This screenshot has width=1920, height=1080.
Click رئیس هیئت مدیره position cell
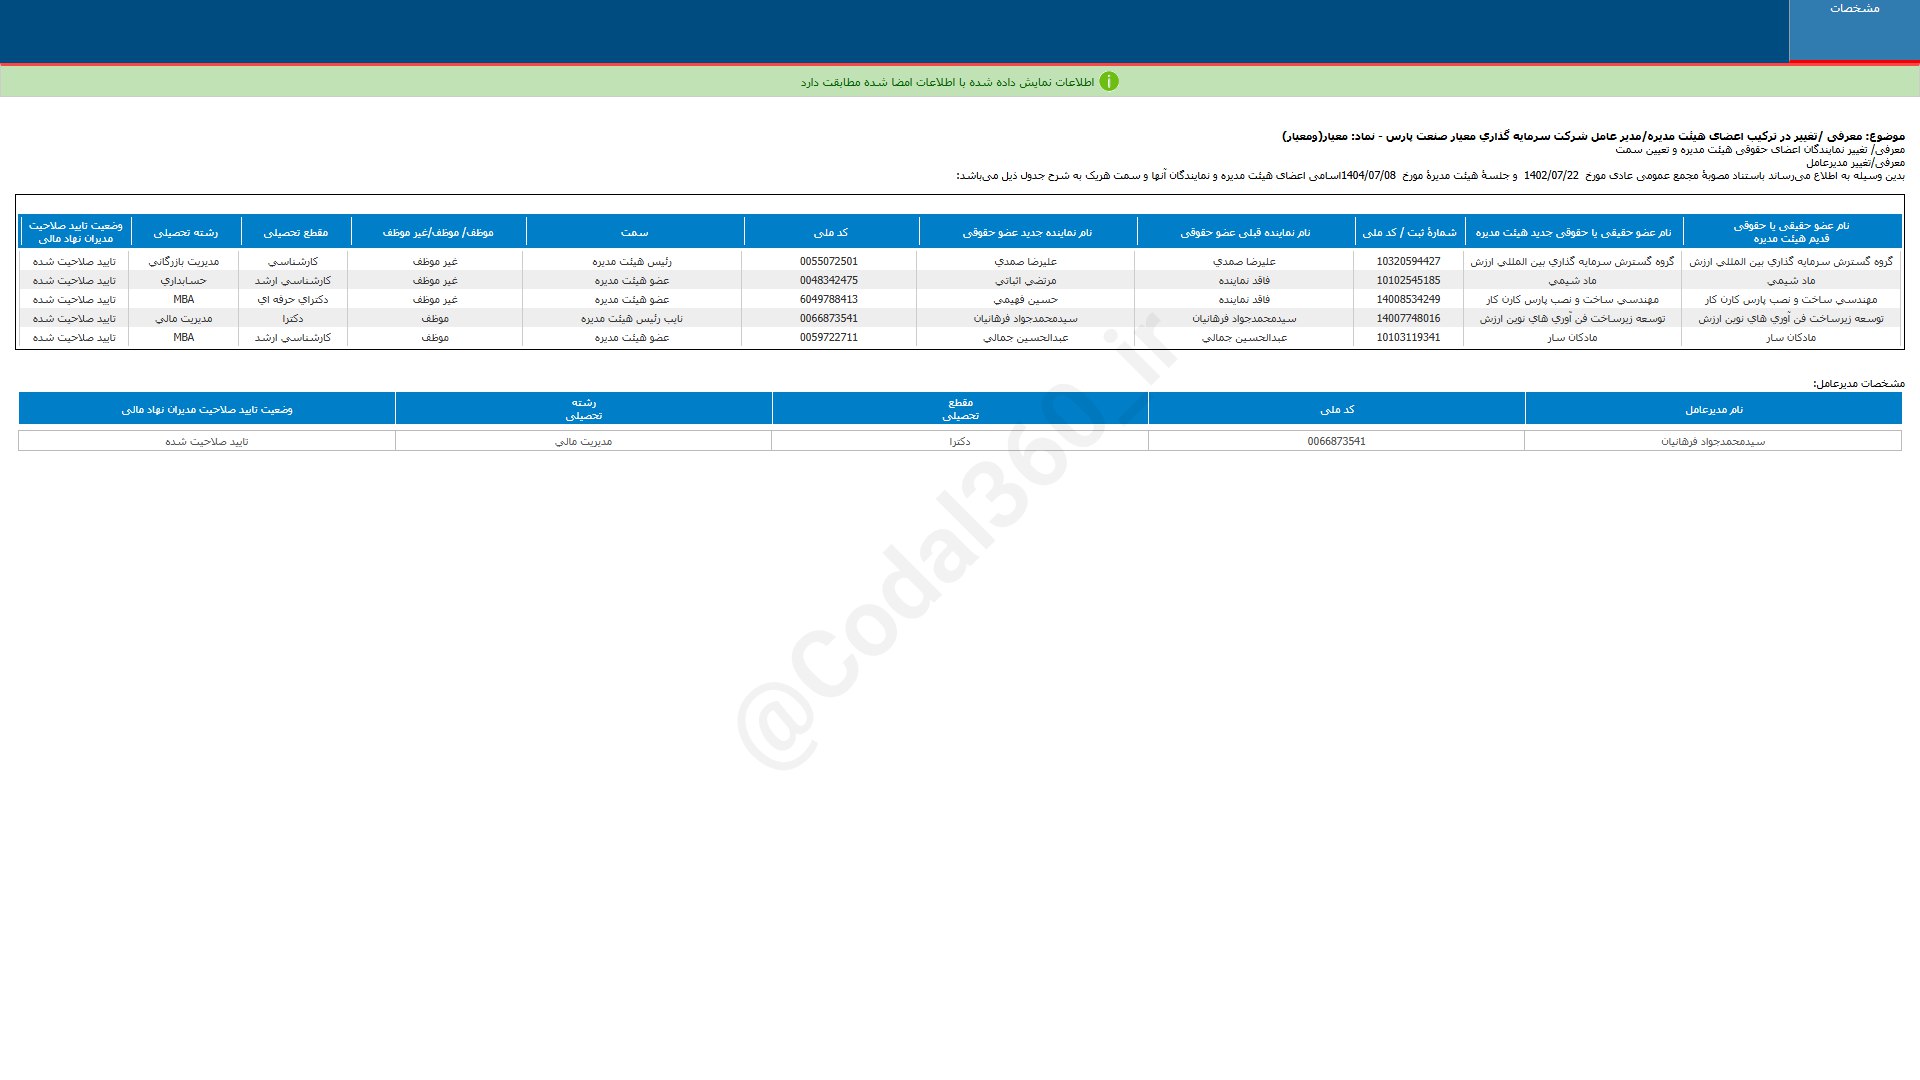[x=632, y=262]
